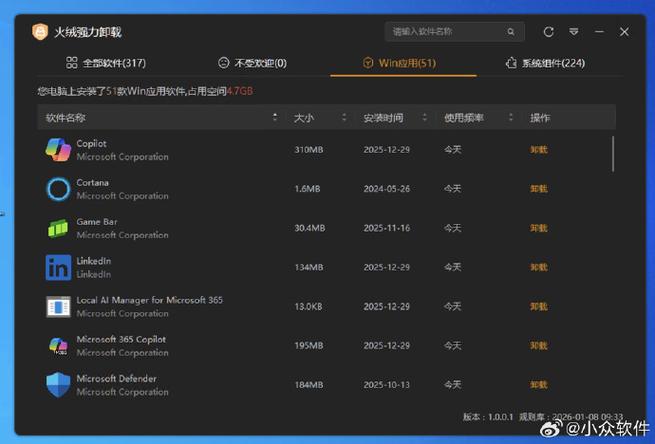The height and width of the screenshot is (444, 655).
Task: Switch to 全部软件(317) tab
Action: [106, 63]
